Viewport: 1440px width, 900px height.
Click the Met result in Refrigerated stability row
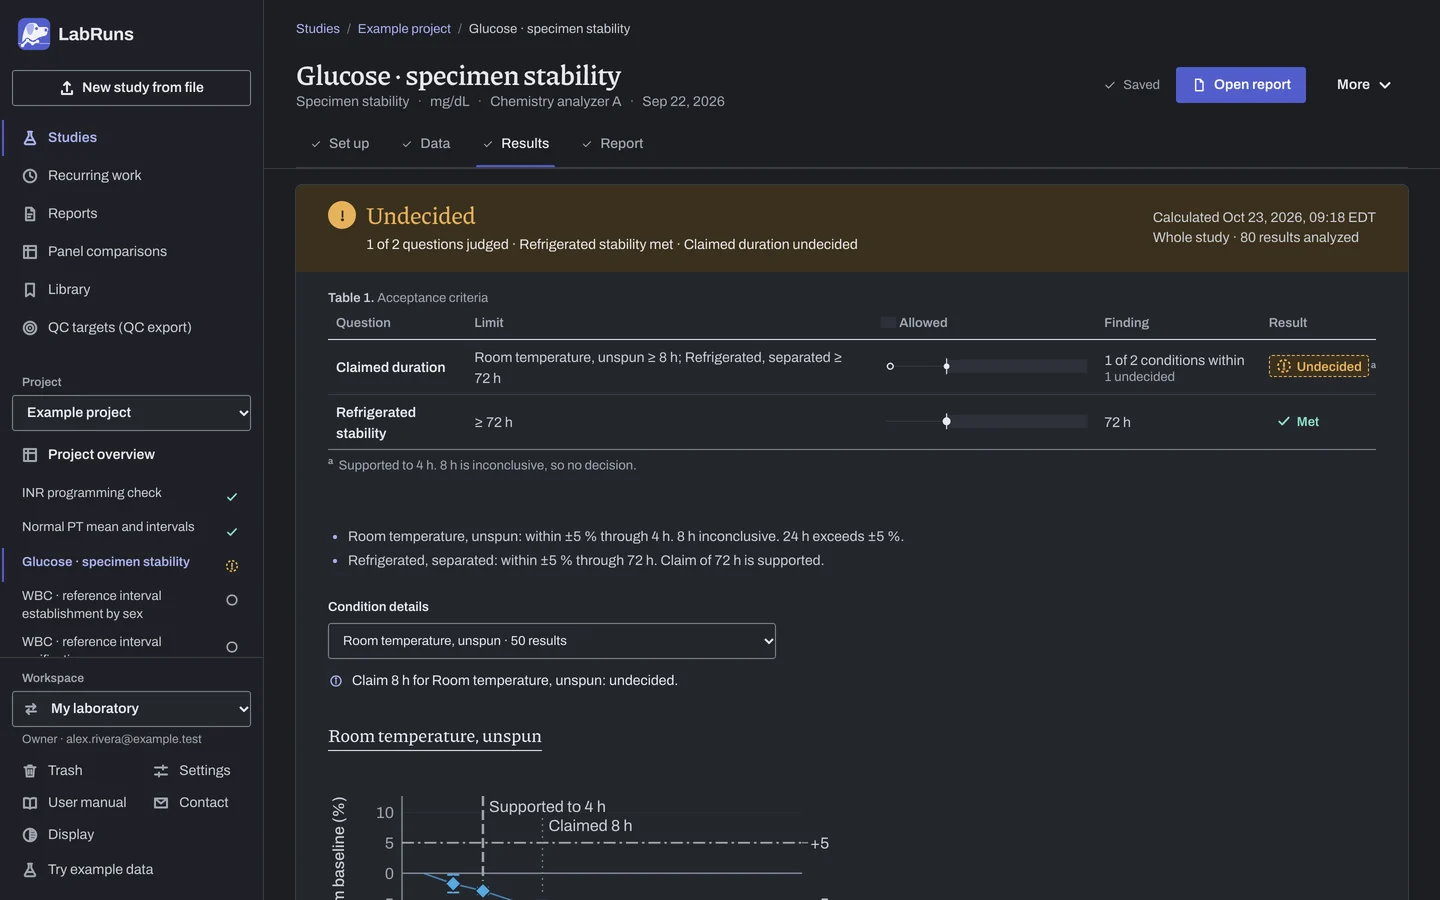tap(1298, 422)
